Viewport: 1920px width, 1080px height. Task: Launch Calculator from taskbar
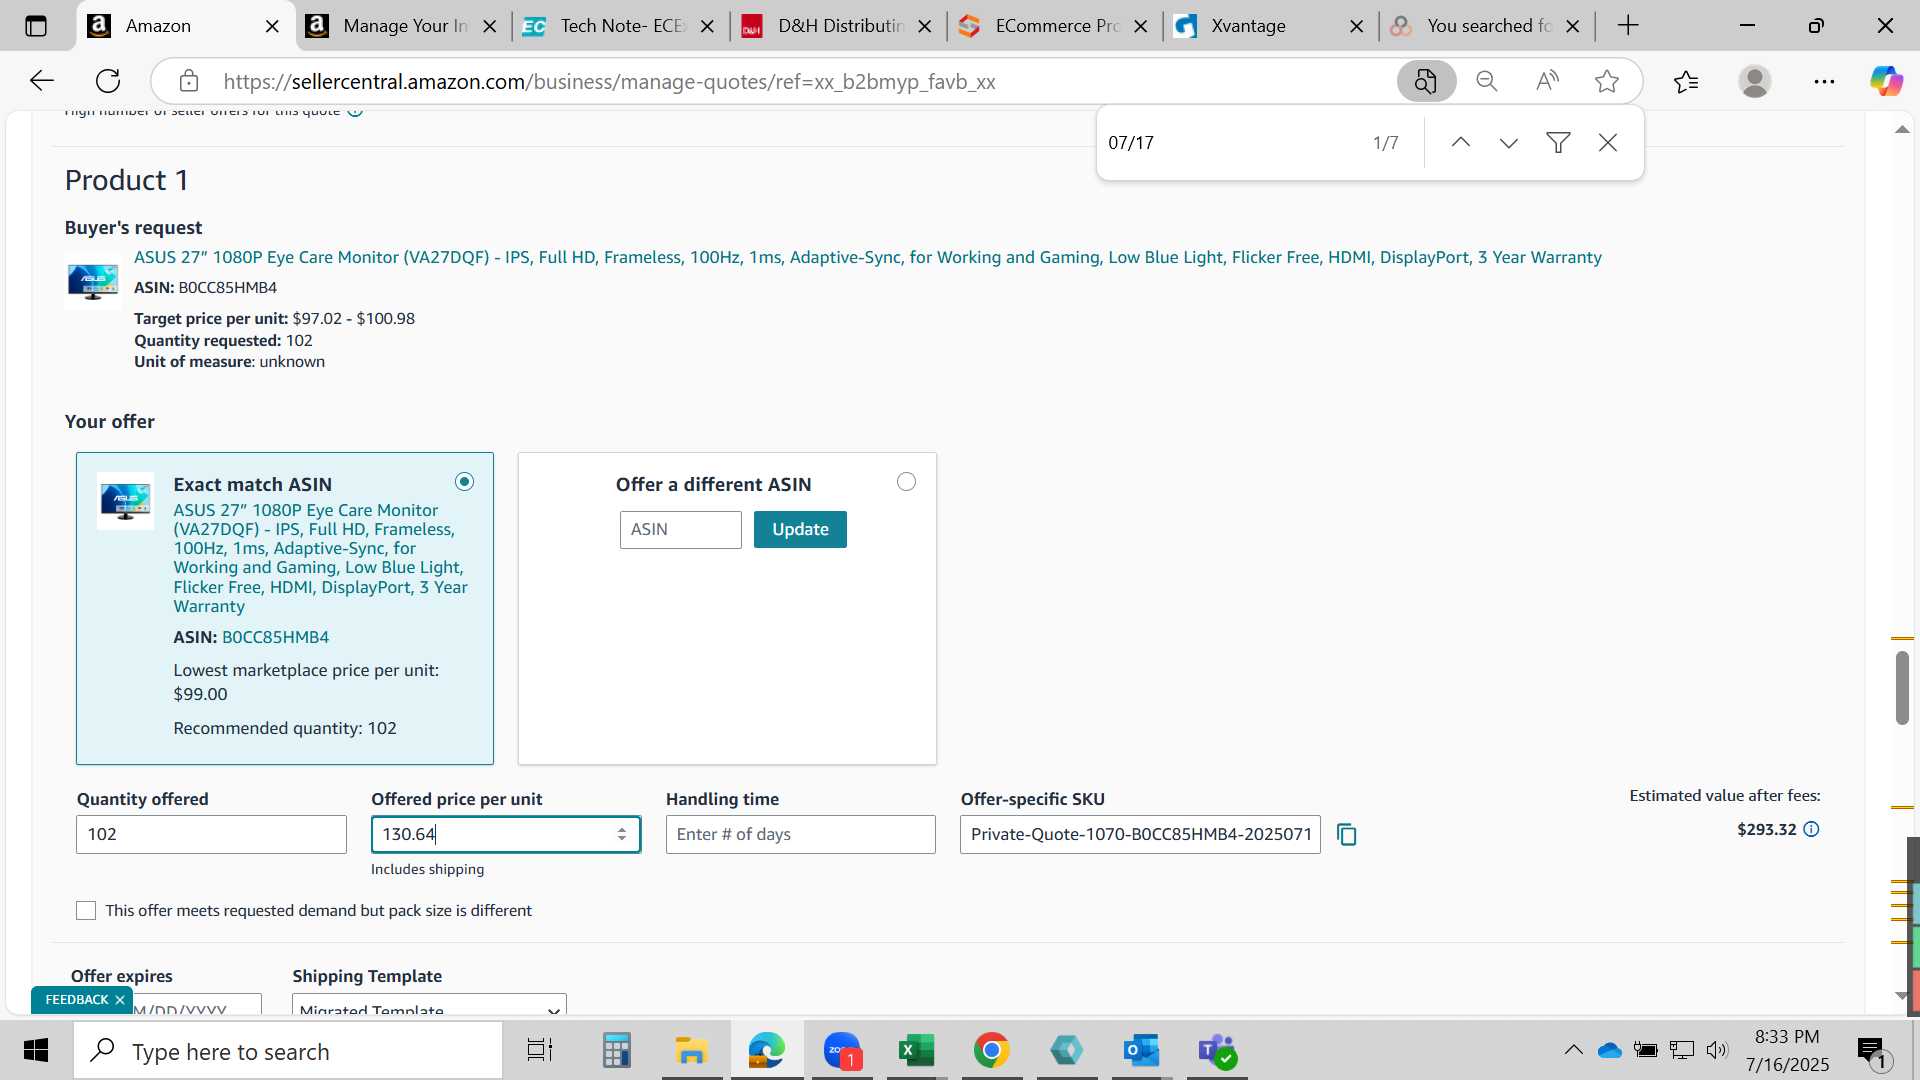[616, 1050]
